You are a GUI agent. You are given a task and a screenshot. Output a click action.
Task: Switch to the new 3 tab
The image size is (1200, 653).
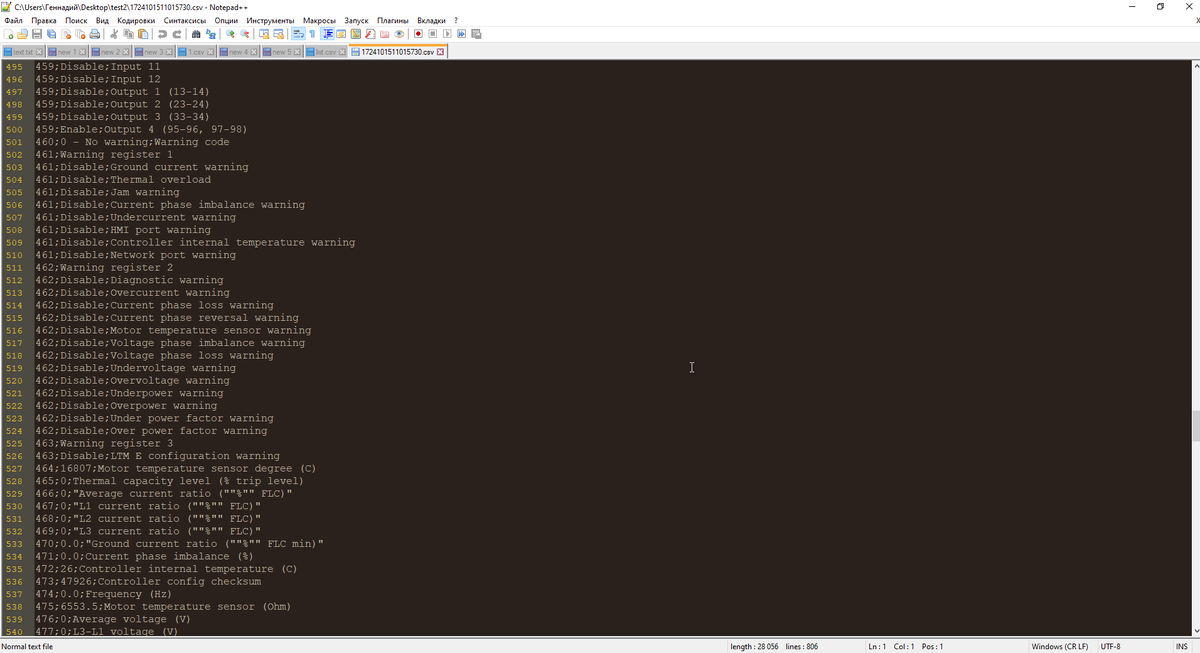pos(154,52)
